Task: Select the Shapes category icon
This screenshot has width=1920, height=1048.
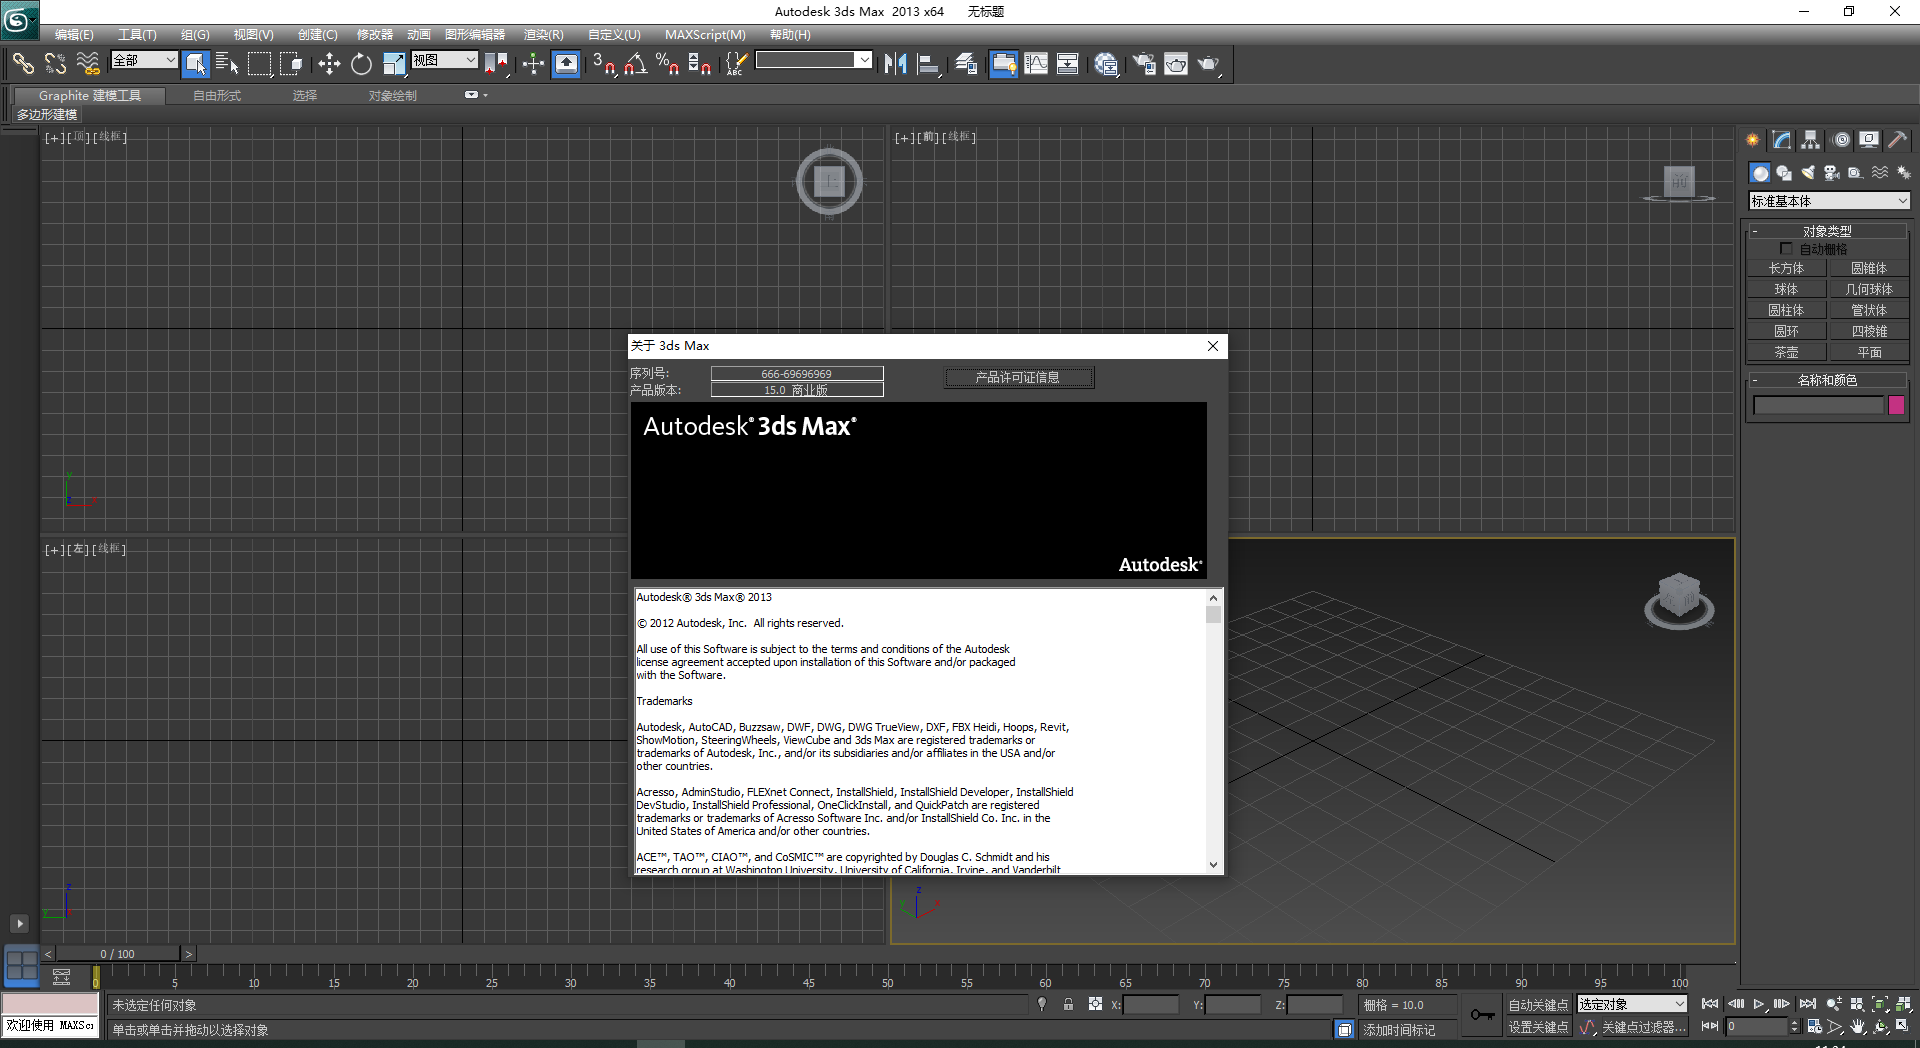Action: click(x=1784, y=173)
